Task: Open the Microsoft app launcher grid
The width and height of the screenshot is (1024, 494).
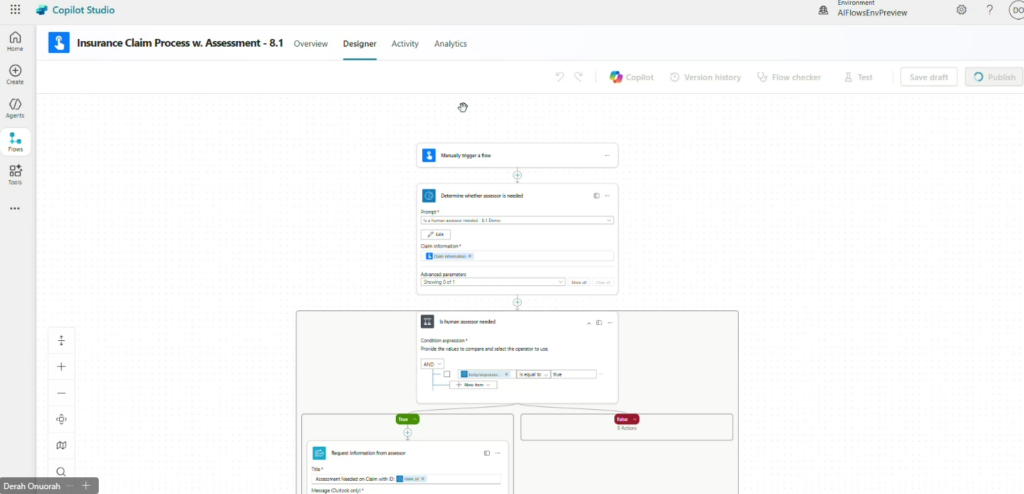Action: coord(15,10)
